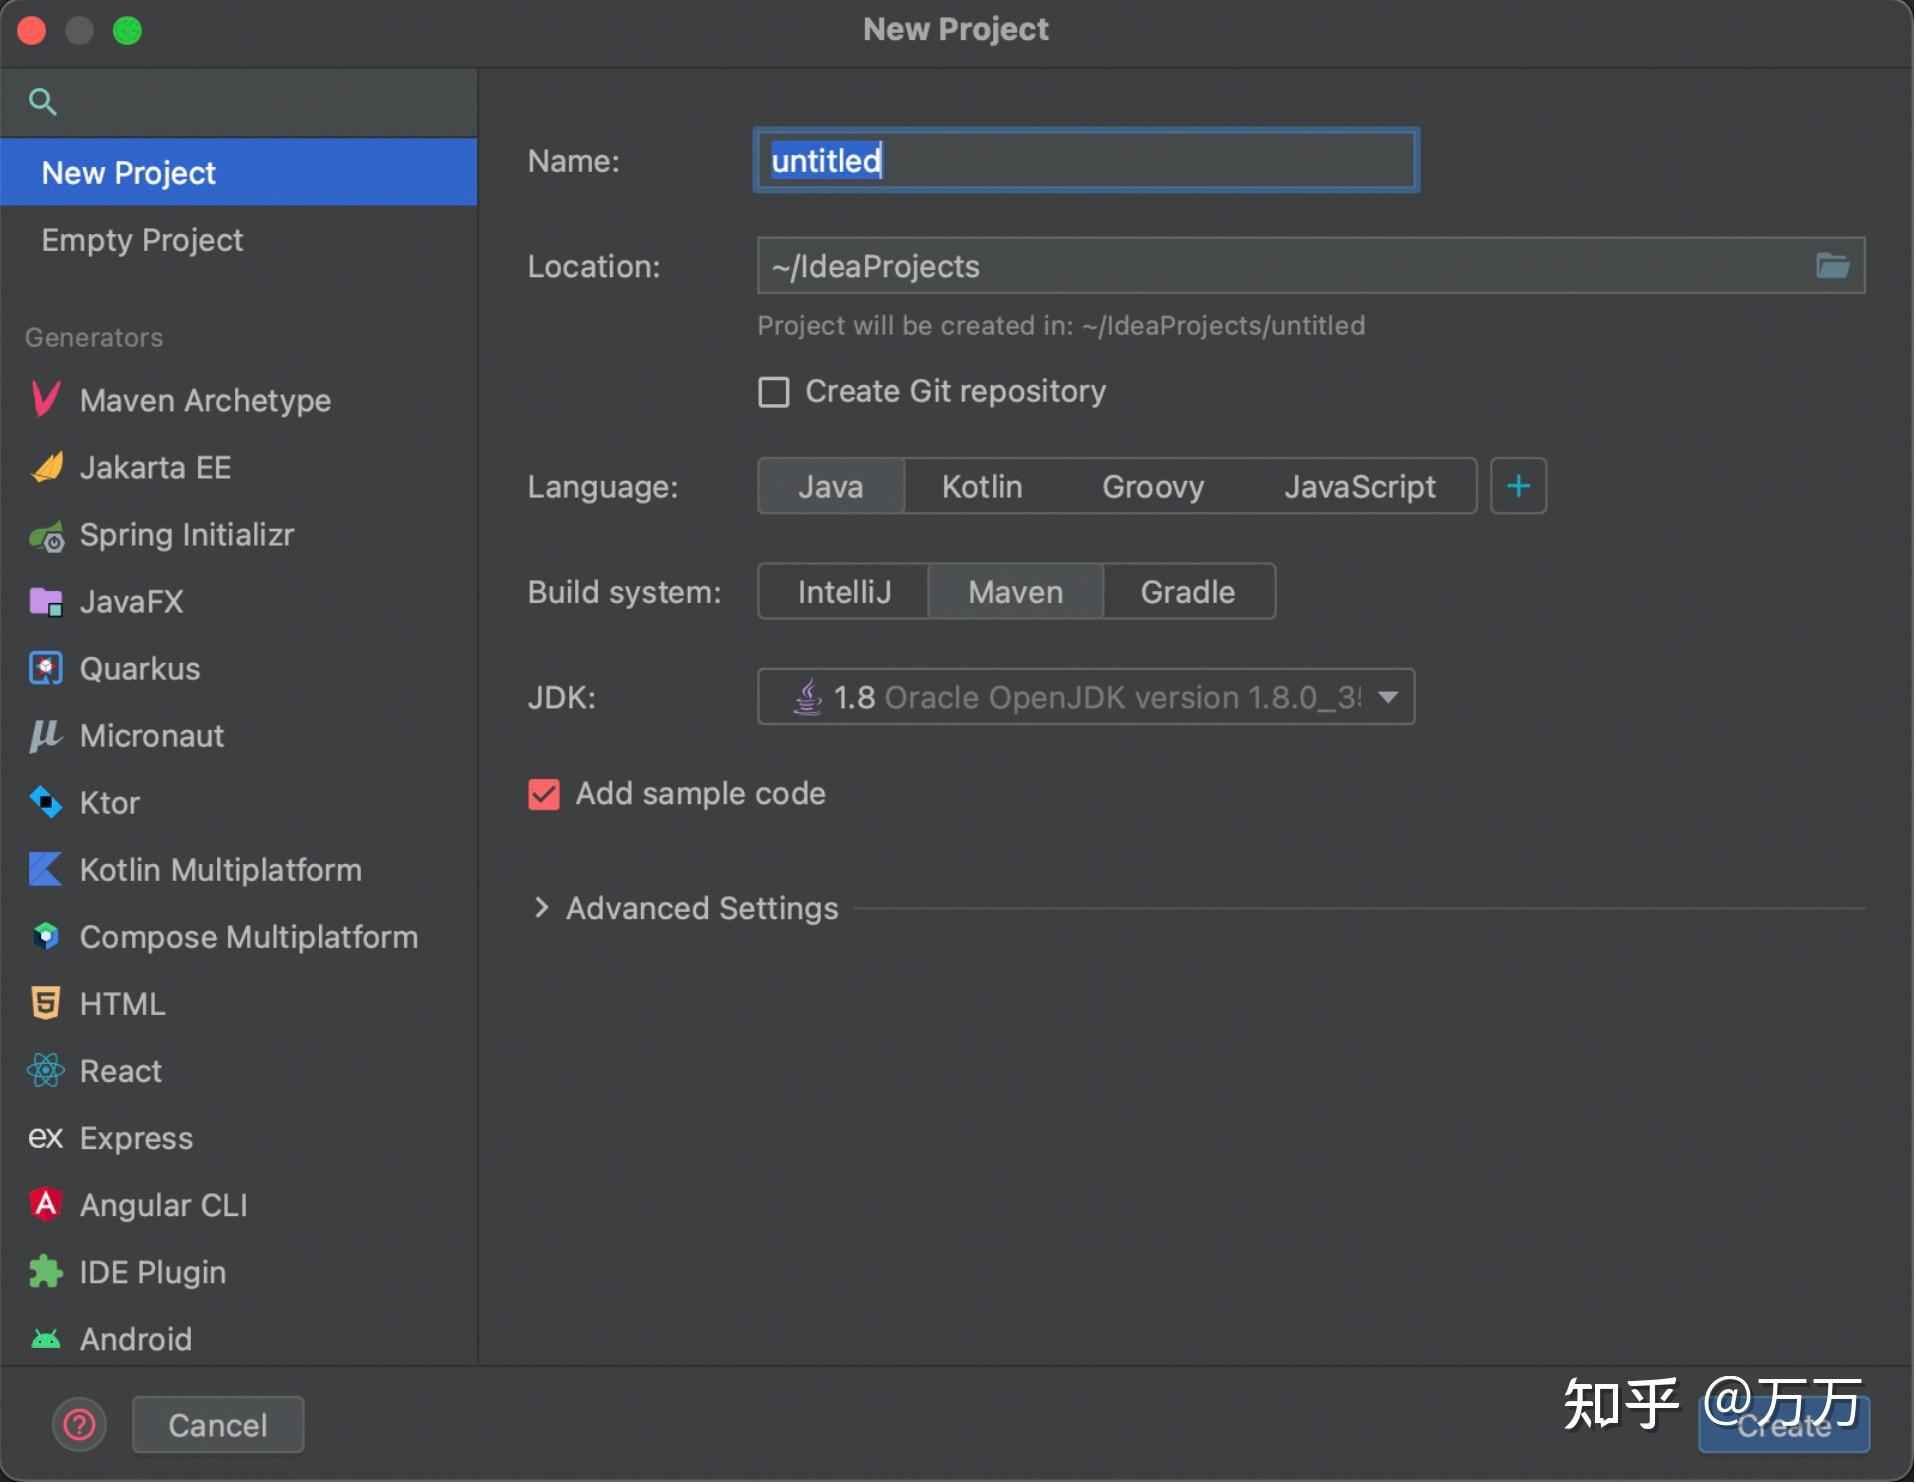Click the IDE Plugin puzzle icon
The width and height of the screenshot is (1916, 1484).
point(46,1272)
